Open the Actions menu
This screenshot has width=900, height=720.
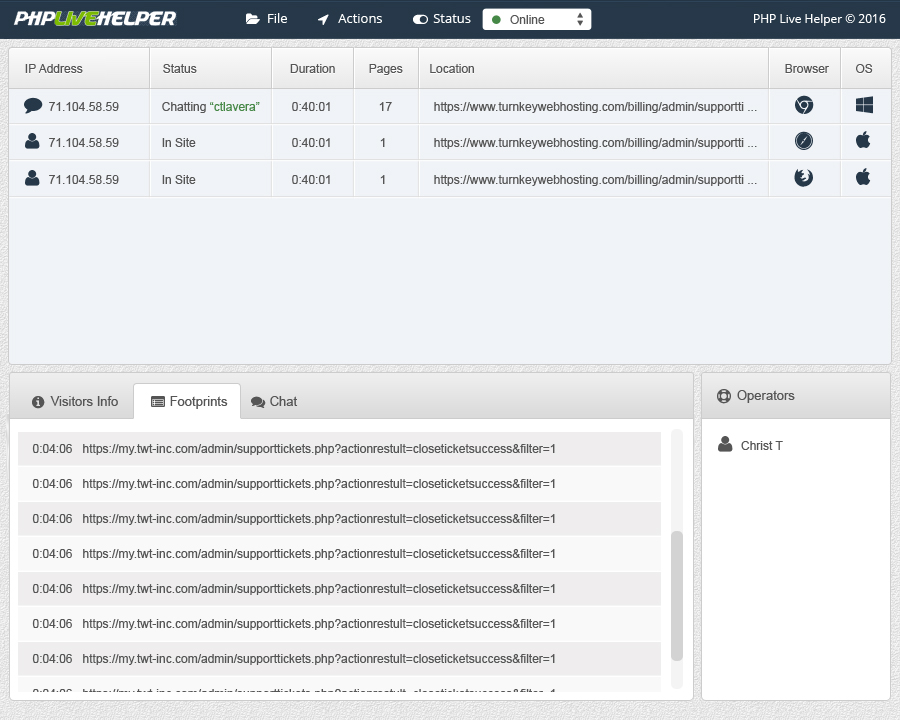pos(349,19)
